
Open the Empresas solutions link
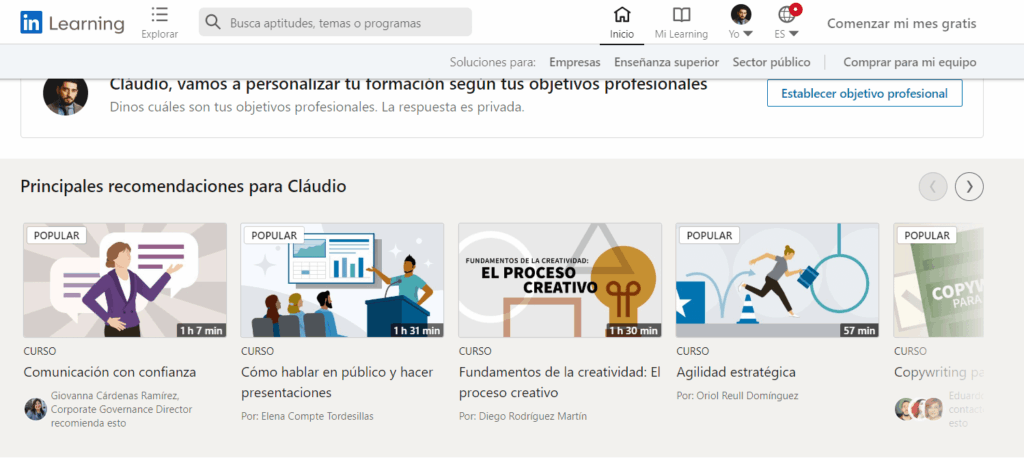tap(575, 62)
